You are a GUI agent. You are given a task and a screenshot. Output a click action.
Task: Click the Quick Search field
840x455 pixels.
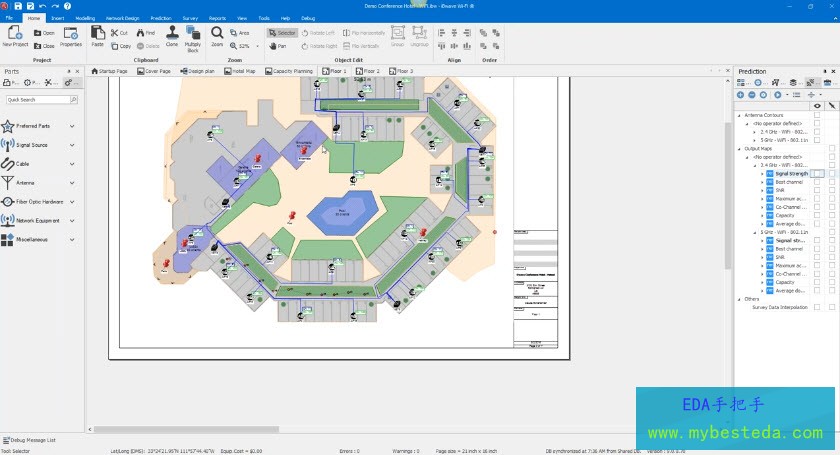click(x=40, y=100)
